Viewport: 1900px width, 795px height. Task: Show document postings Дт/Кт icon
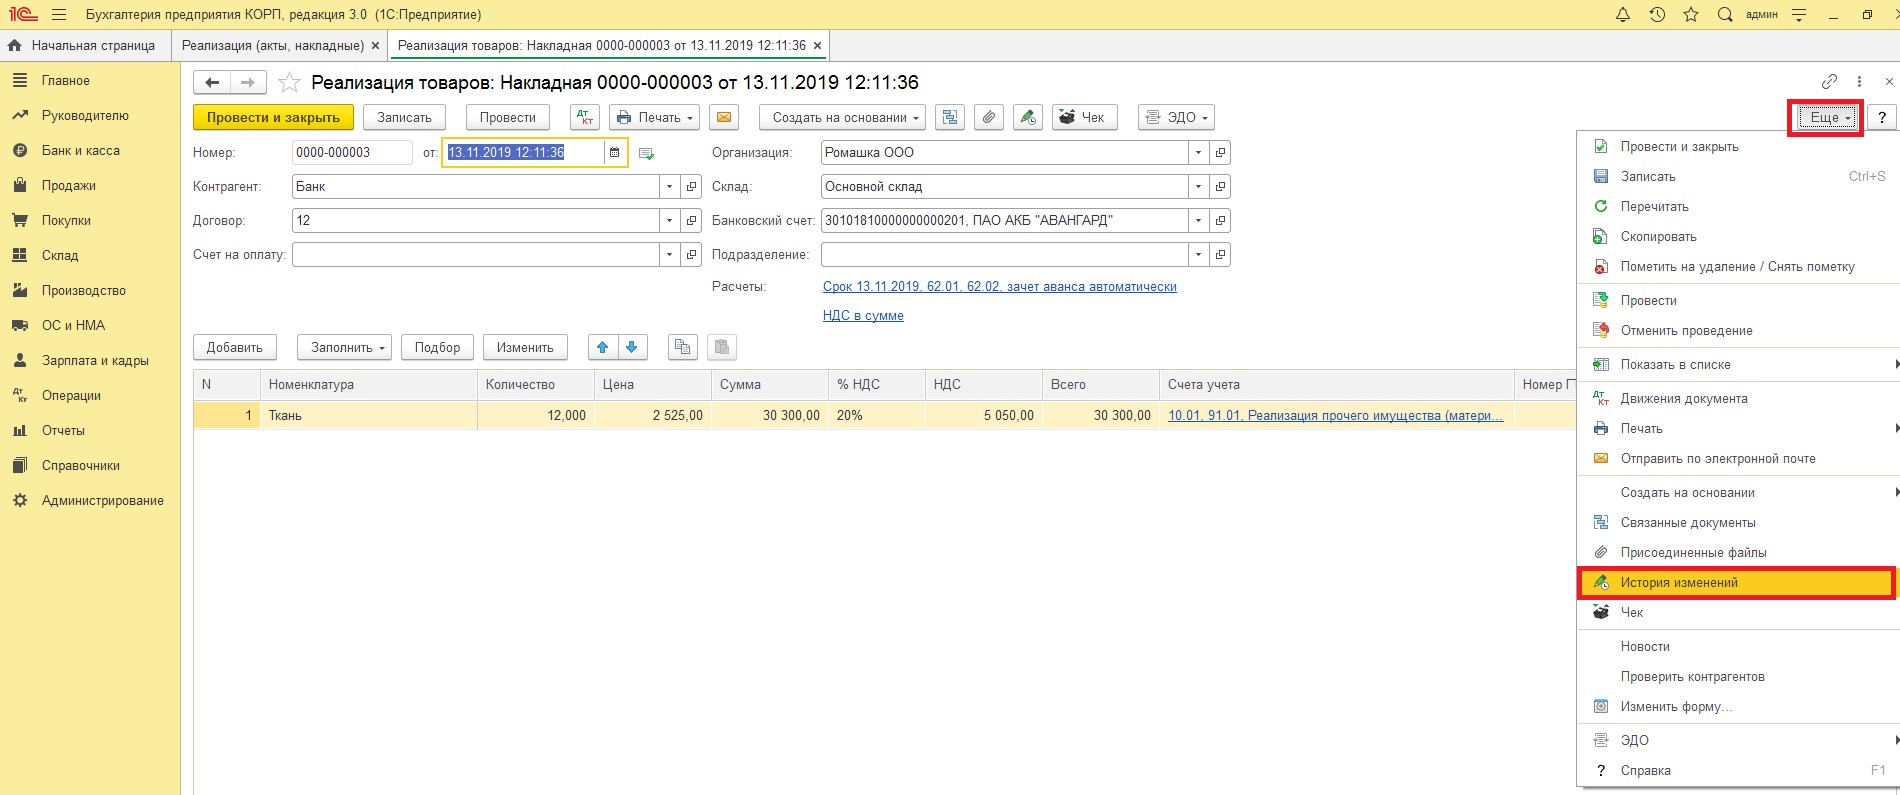[585, 117]
